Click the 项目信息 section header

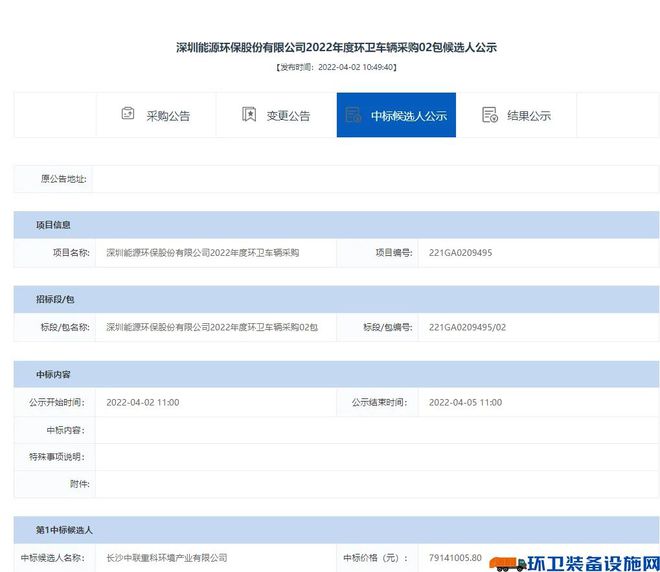pyautogui.click(x=336, y=225)
